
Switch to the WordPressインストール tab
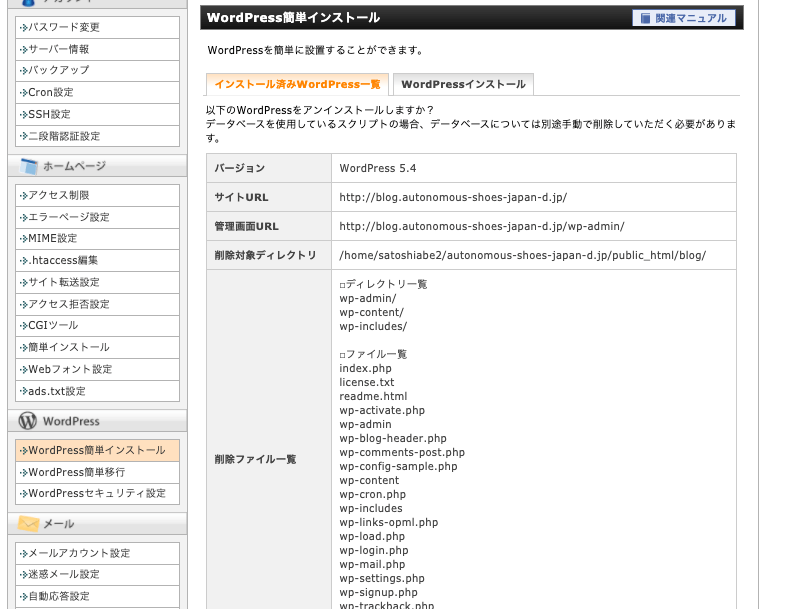[x=463, y=84]
